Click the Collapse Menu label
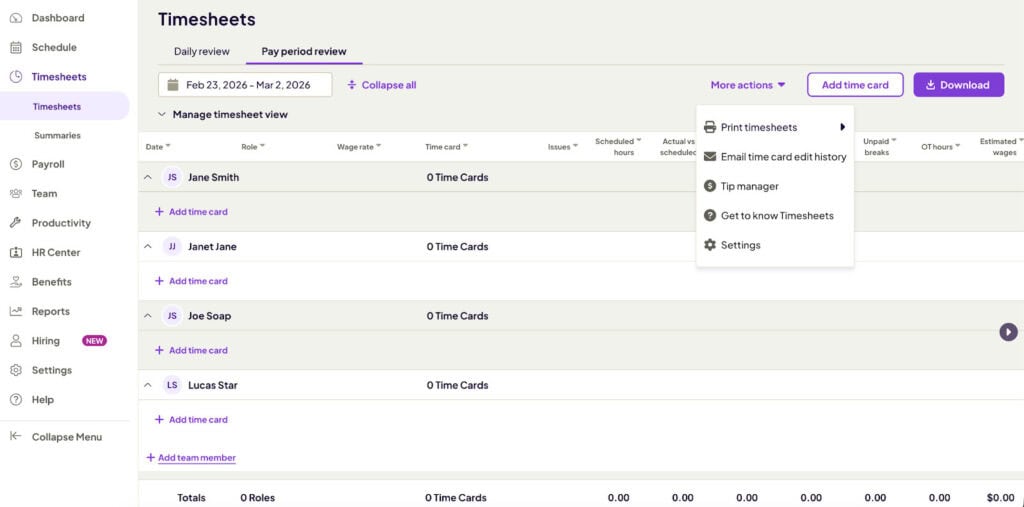1024x507 pixels. coord(67,437)
